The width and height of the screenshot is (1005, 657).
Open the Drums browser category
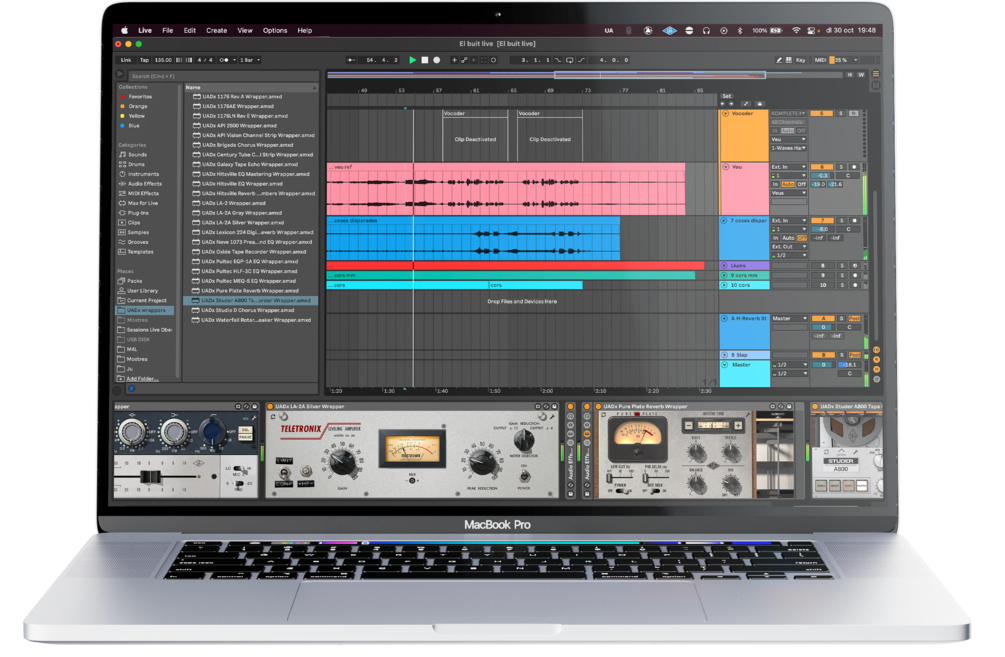coord(137,164)
